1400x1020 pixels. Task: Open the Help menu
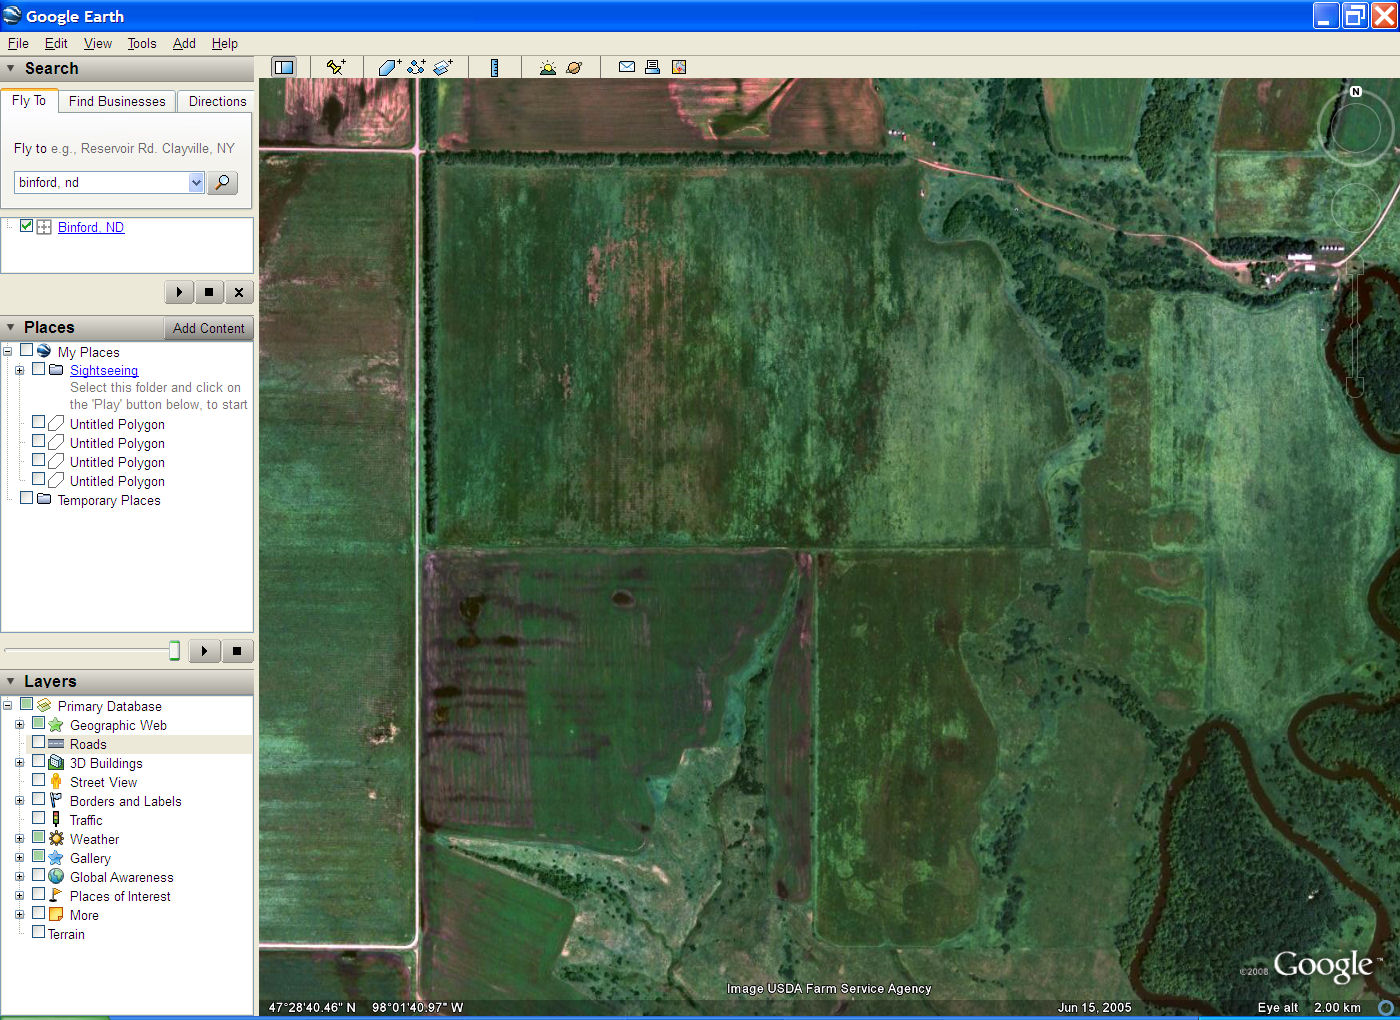tap(225, 43)
